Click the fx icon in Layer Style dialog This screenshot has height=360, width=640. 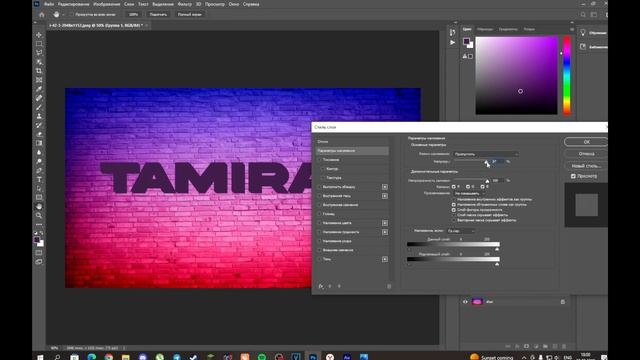click(321, 286)
